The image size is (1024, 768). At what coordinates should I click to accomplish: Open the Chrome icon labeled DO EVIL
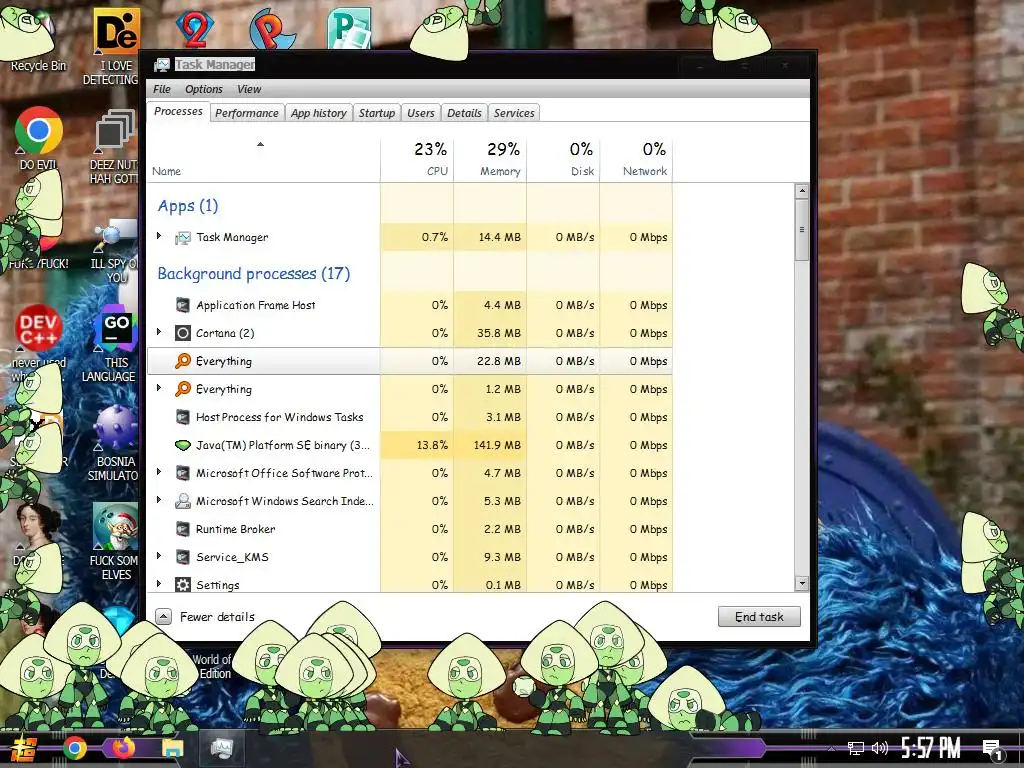pyautogui.click(x=39, y=131)
